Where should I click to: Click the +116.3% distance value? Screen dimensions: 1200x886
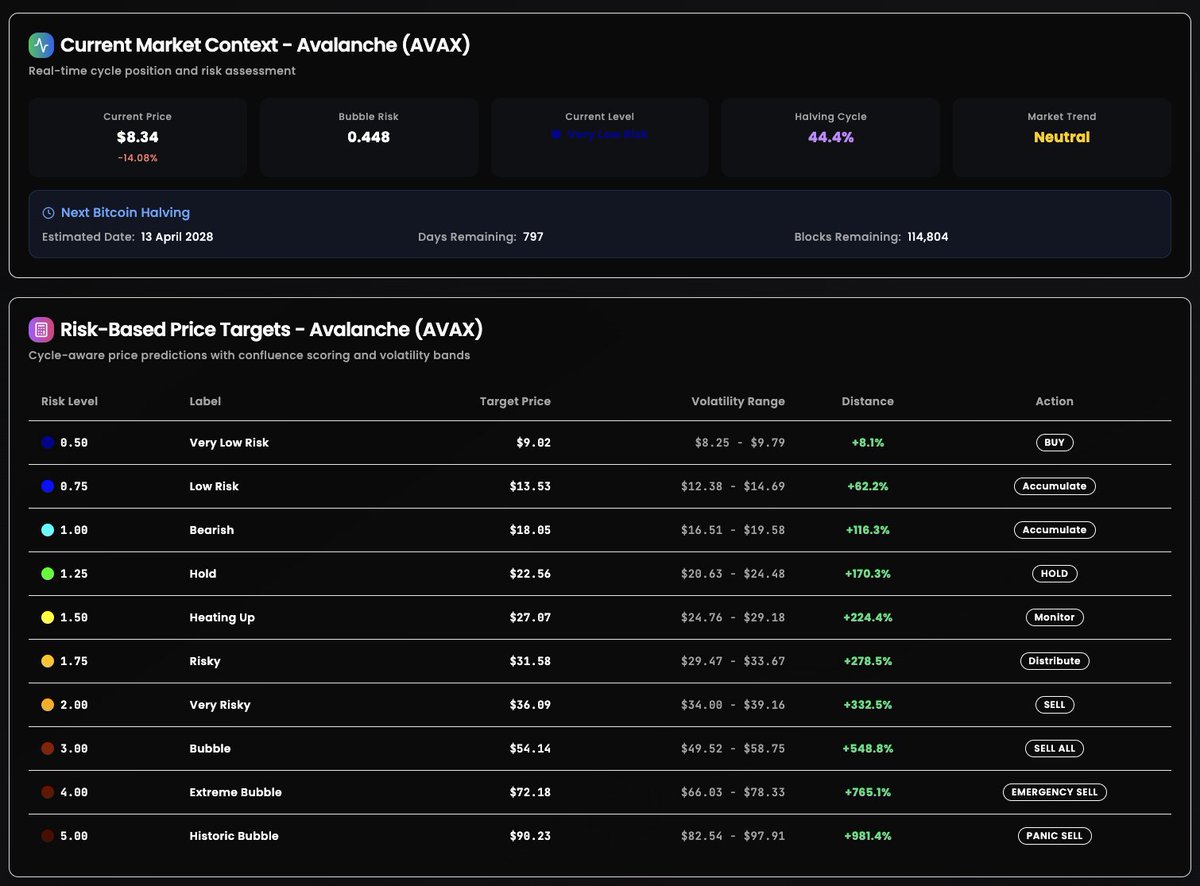tap(868, 530)
